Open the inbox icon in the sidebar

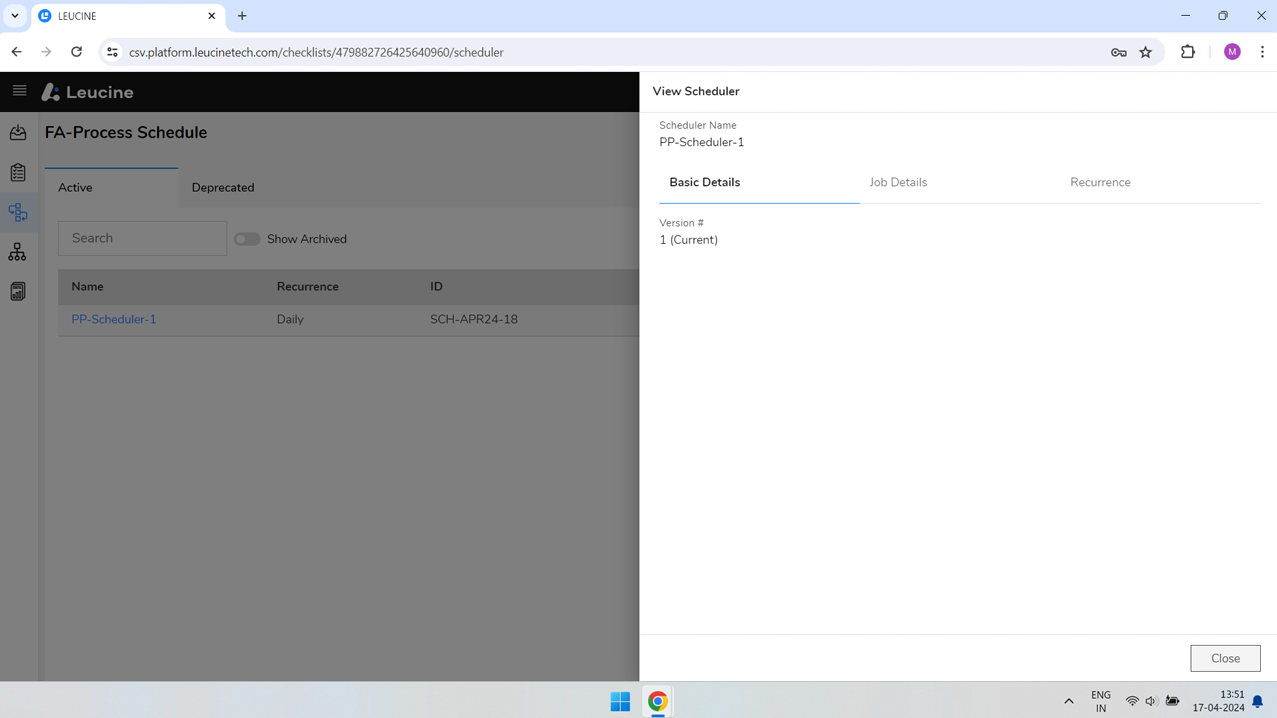[x=18, y=132]
